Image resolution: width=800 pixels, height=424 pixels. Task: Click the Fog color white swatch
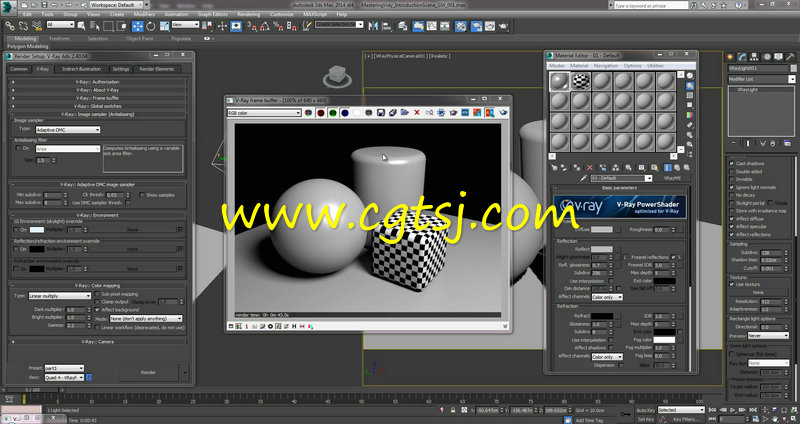(x=664, y=340)
